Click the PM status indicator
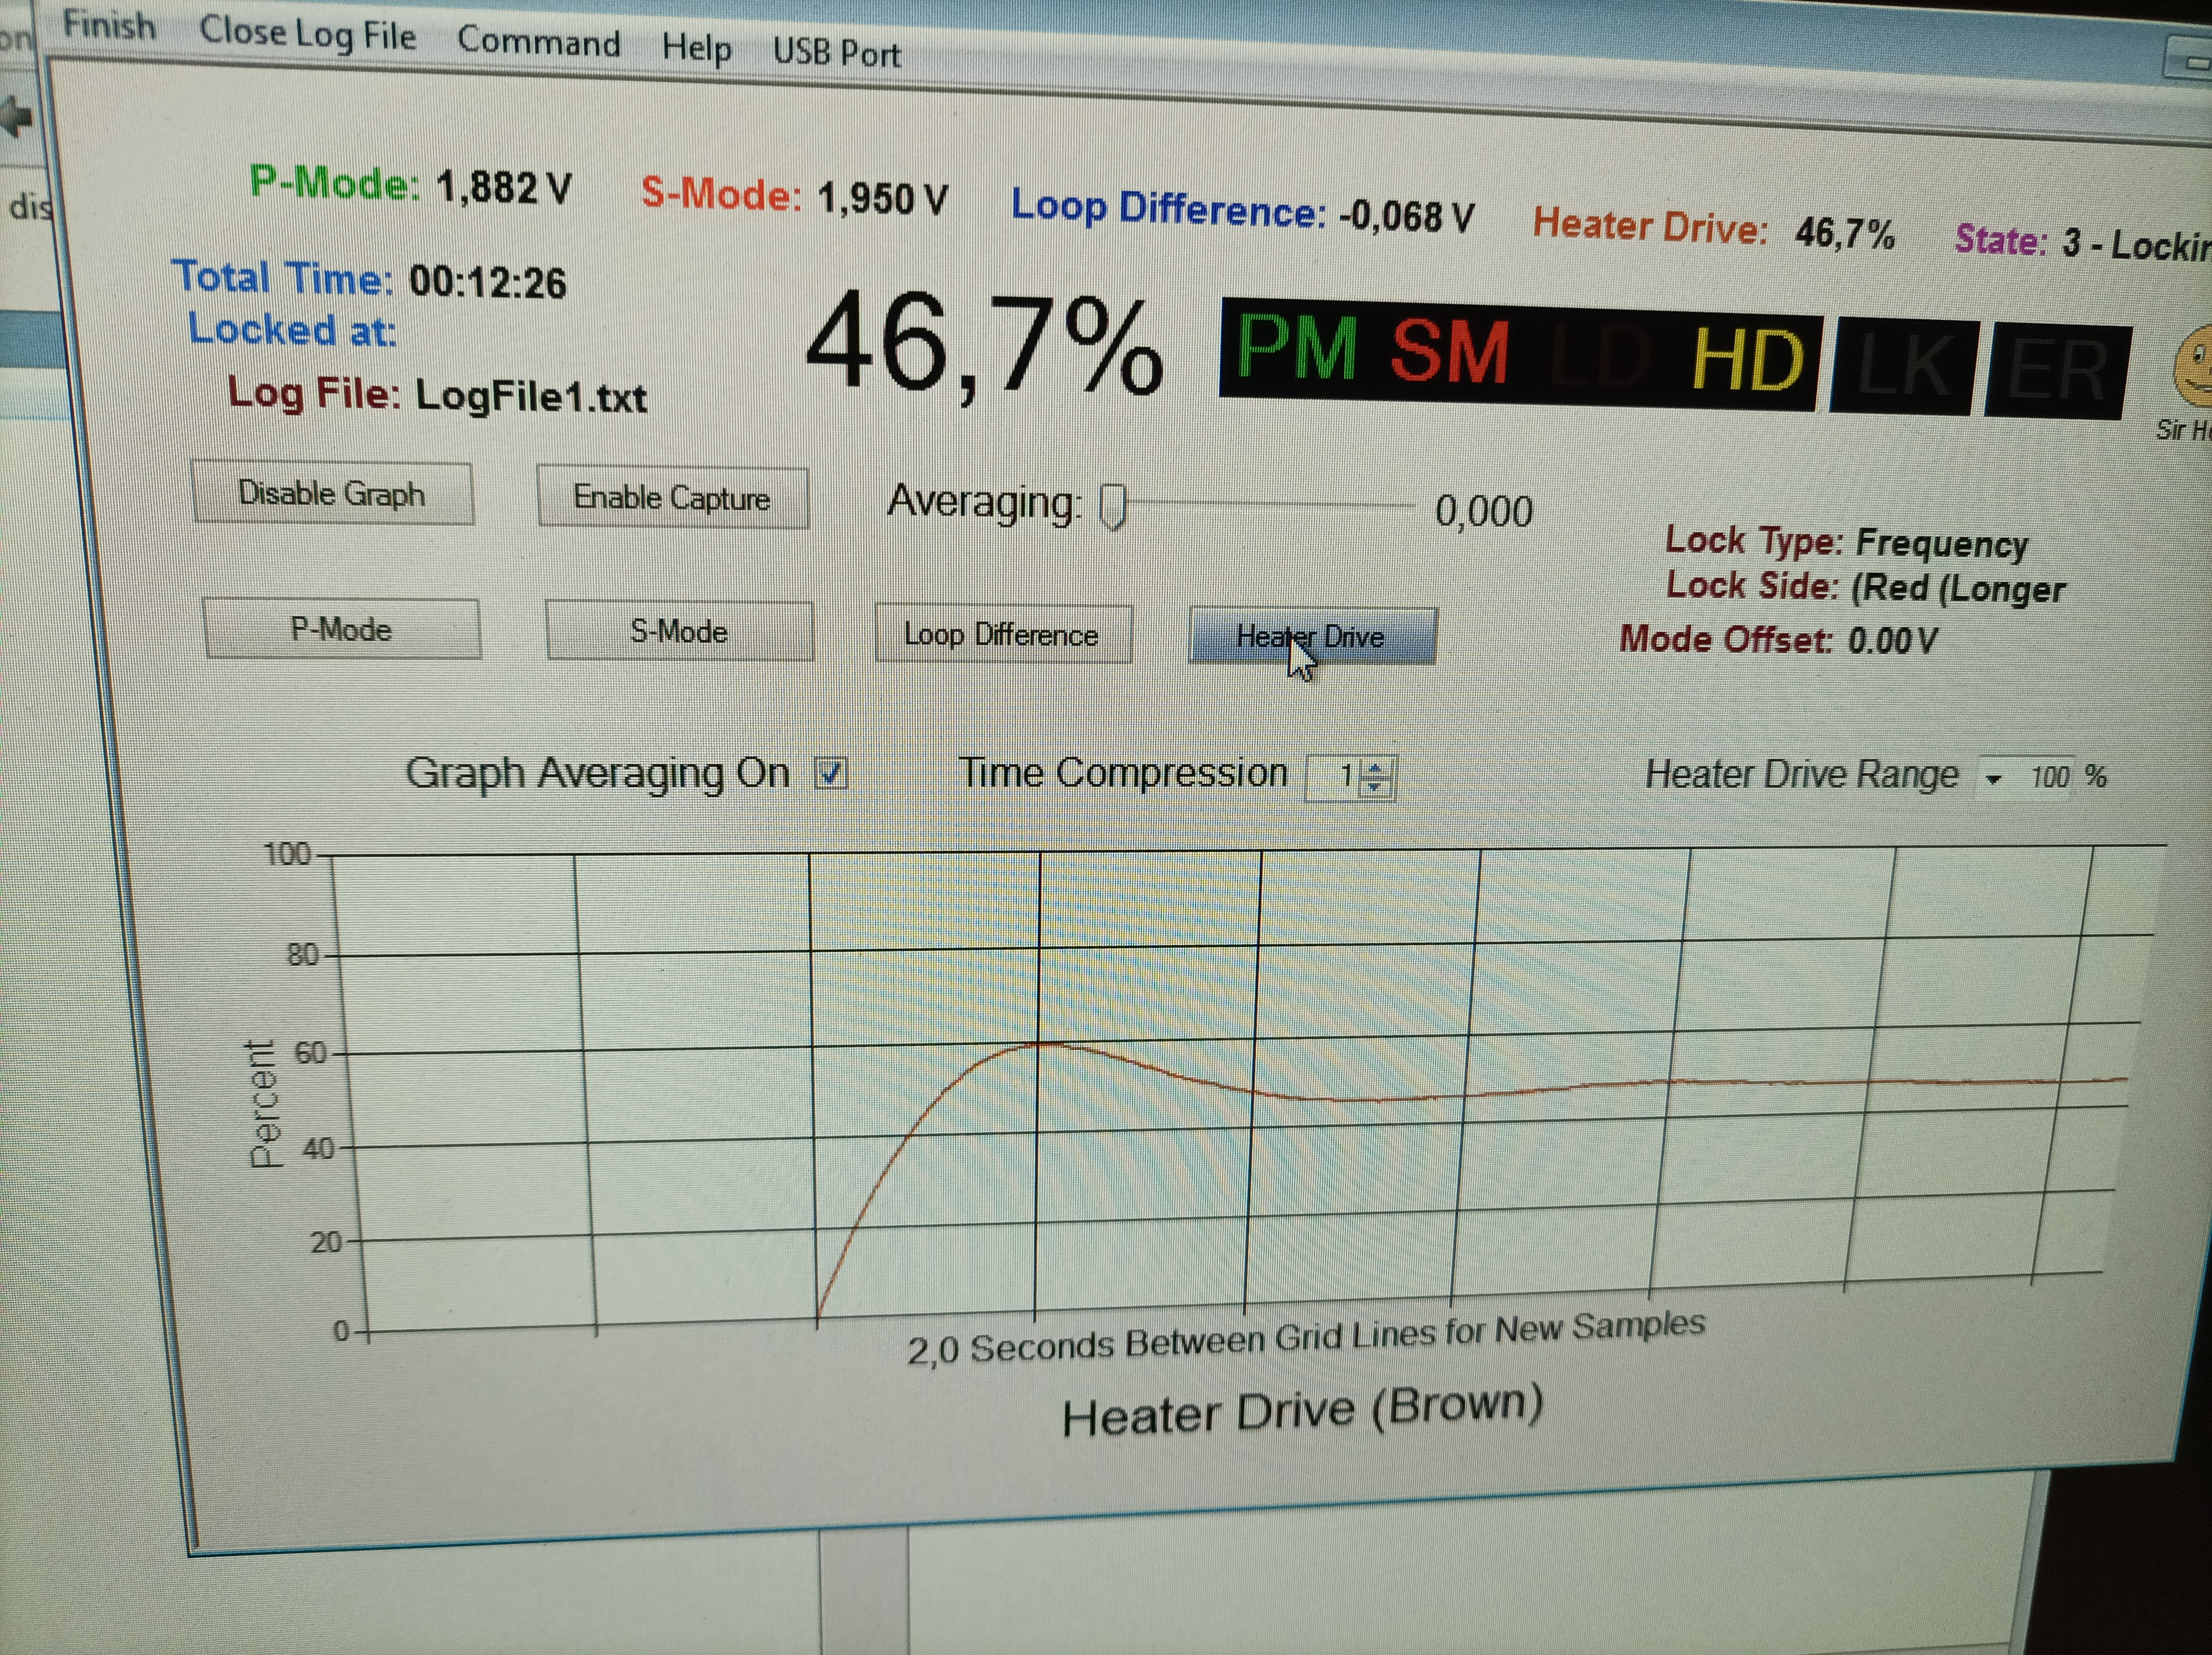Screen dimensions: 2212x1655 [x=1297, y=347]
